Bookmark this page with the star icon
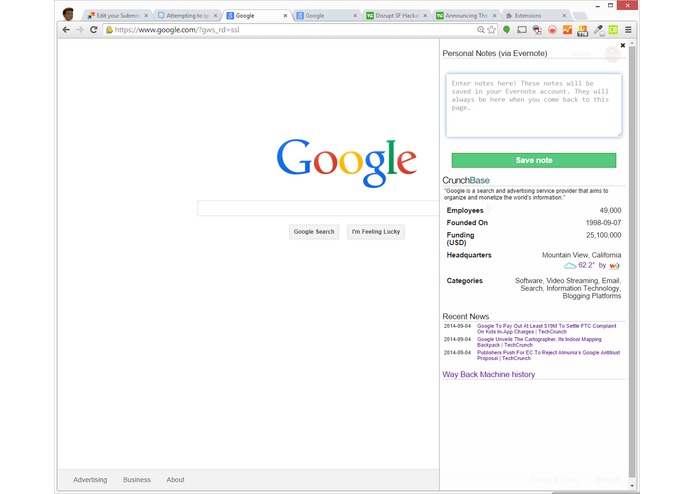This screenshot has height=494, width=695. 492,30
